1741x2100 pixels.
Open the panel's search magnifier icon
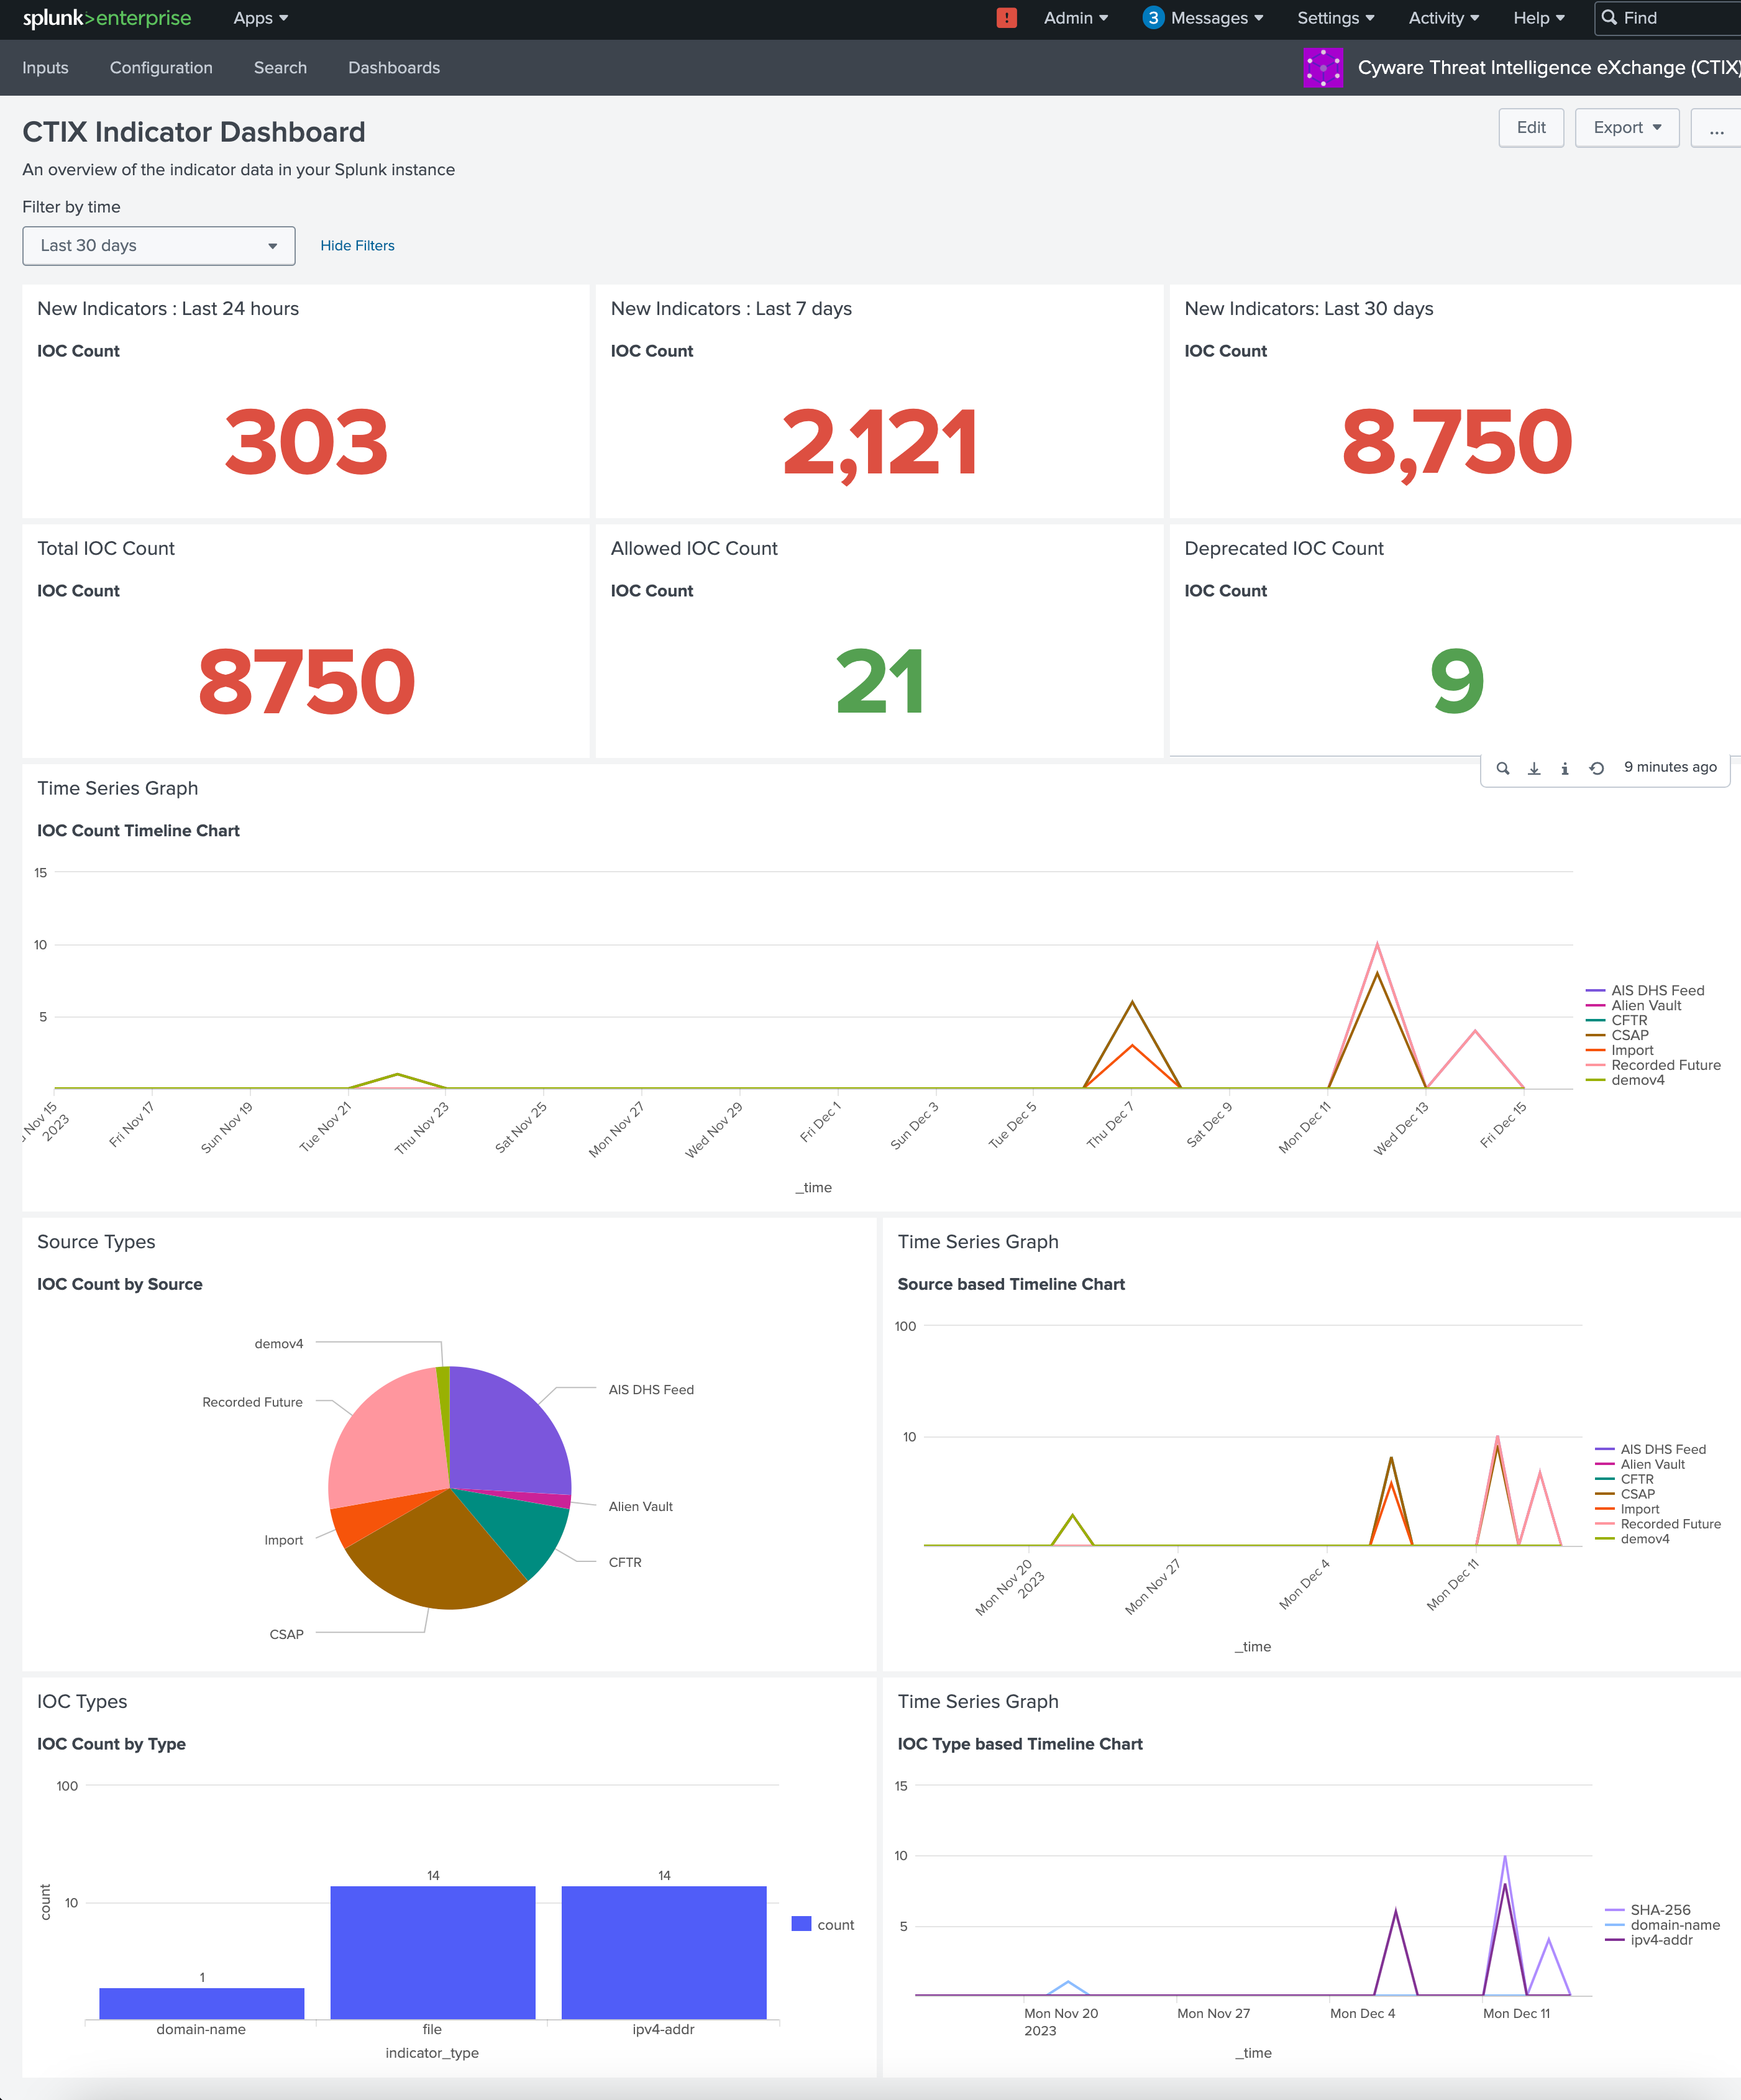(x=1502, y=768)
